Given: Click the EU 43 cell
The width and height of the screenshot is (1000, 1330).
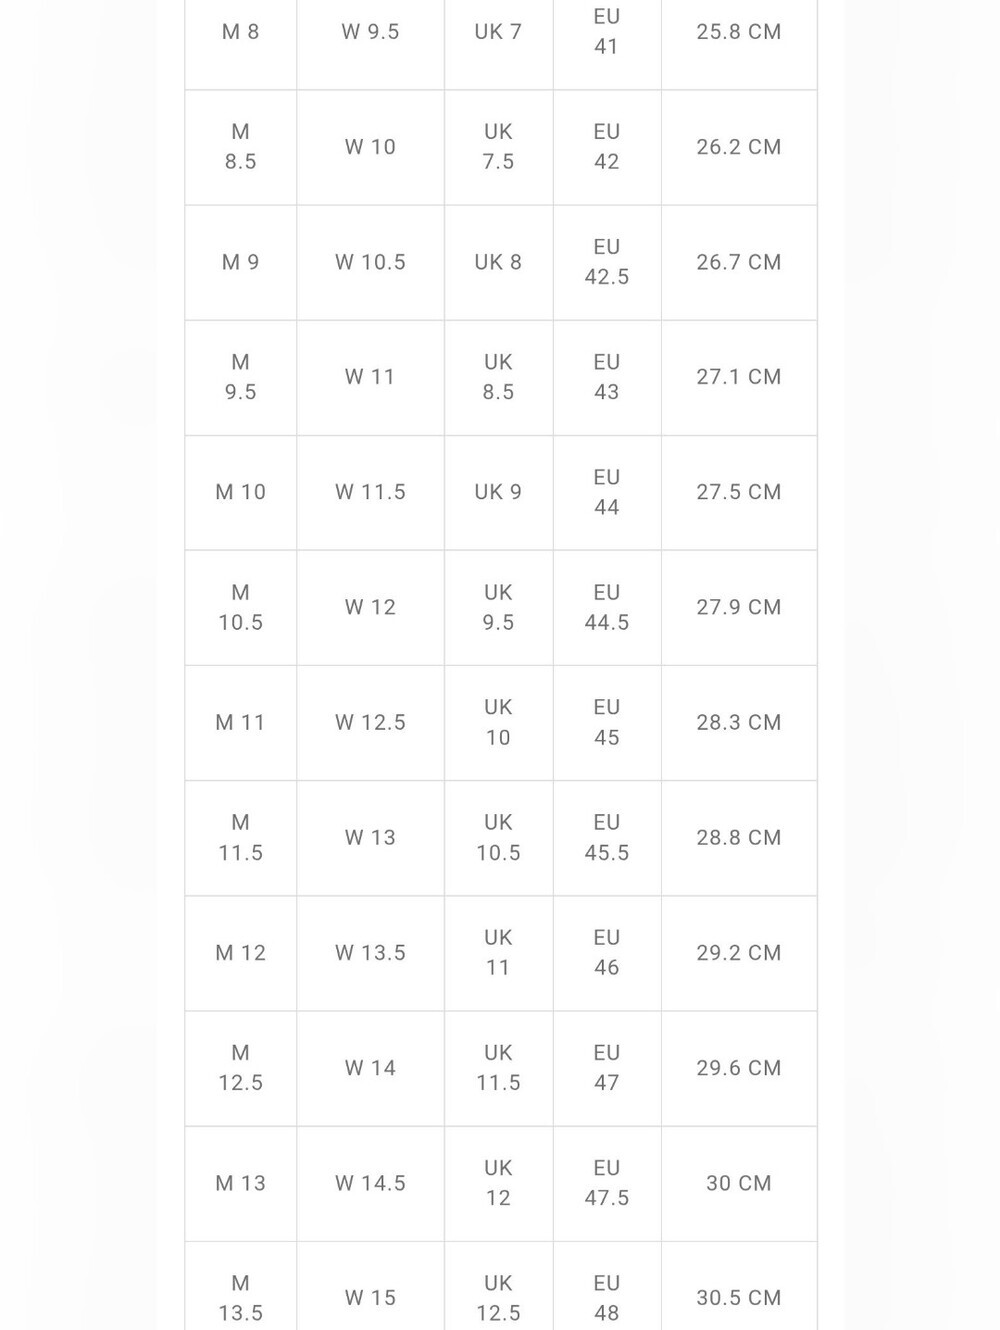Looking at the screenshot, I should [x=606, y=377].
